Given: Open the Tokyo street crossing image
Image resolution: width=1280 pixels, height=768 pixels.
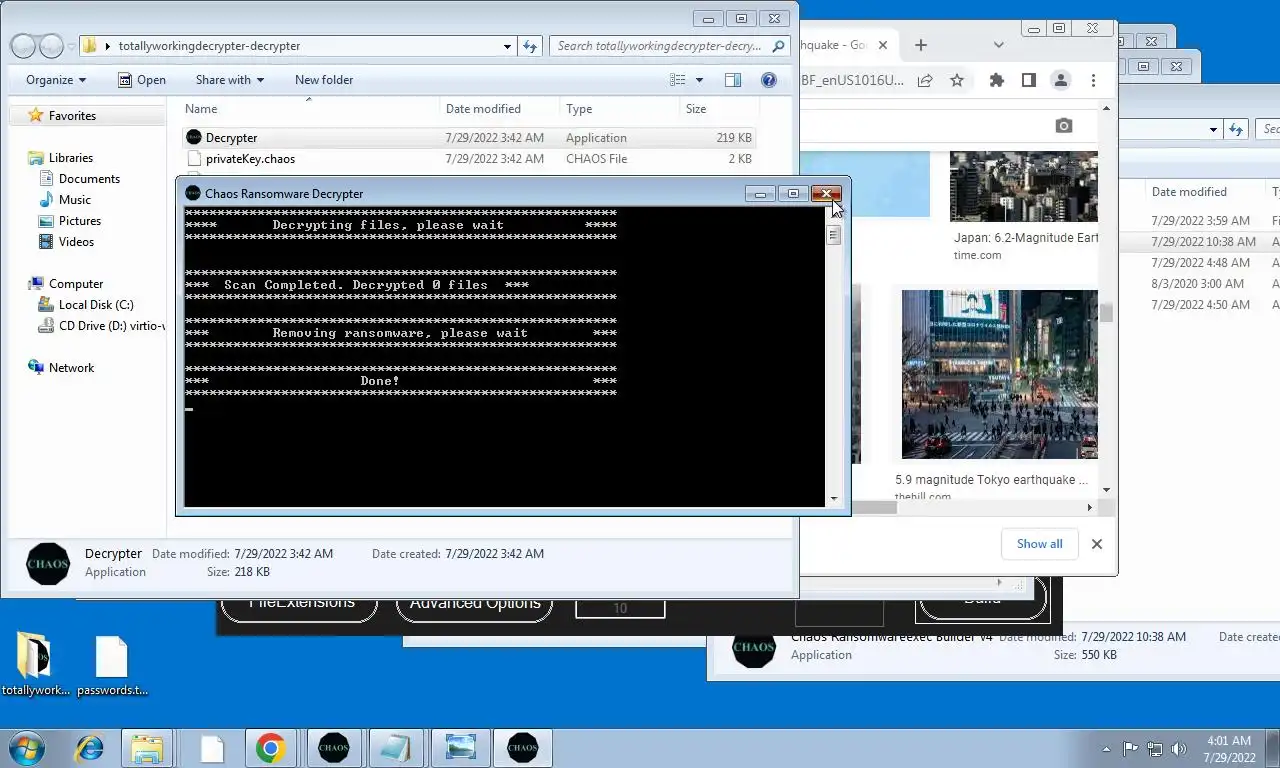Looking at the screenshot, I should click(999, 374).
